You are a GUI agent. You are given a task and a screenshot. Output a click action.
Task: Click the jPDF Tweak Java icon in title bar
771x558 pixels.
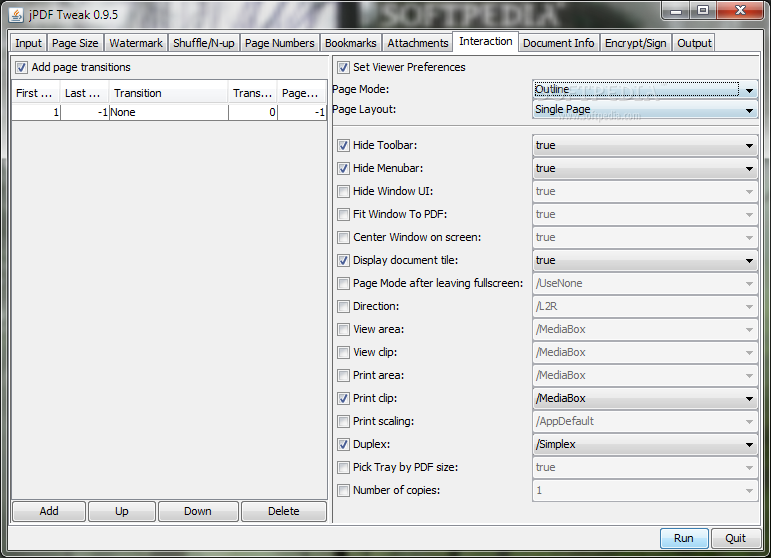coord(16,15)
